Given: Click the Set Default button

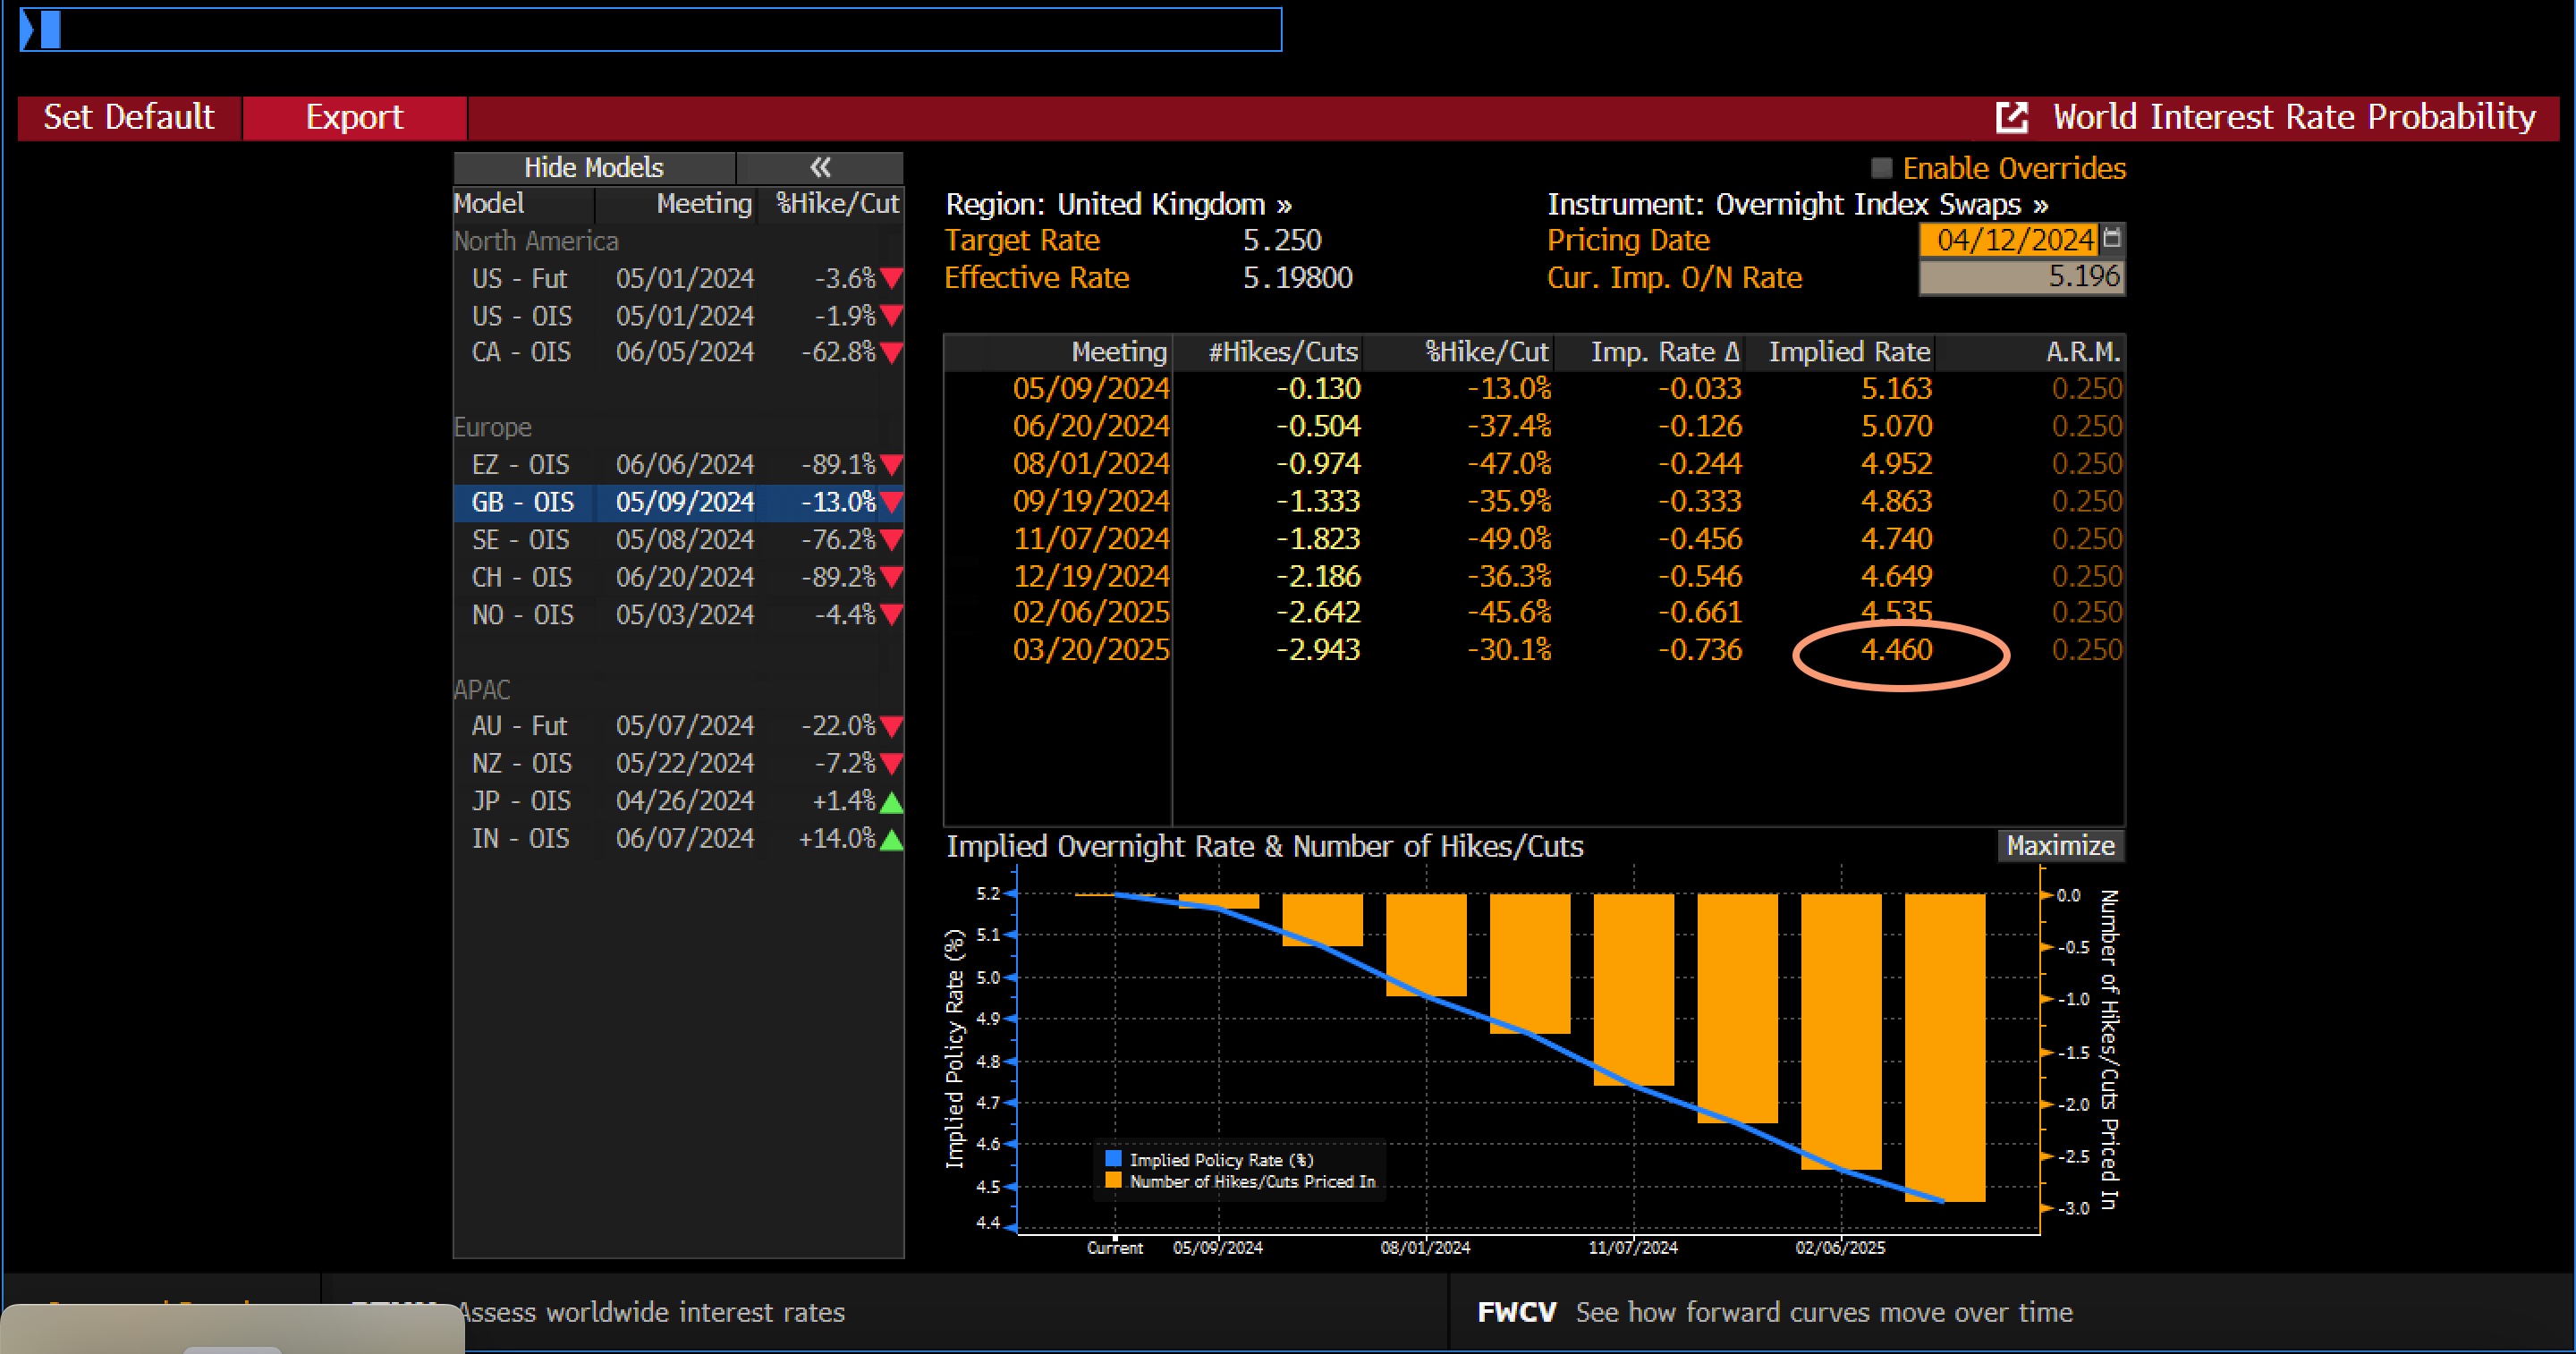Looking at the screenshot, I should [128, 117].
